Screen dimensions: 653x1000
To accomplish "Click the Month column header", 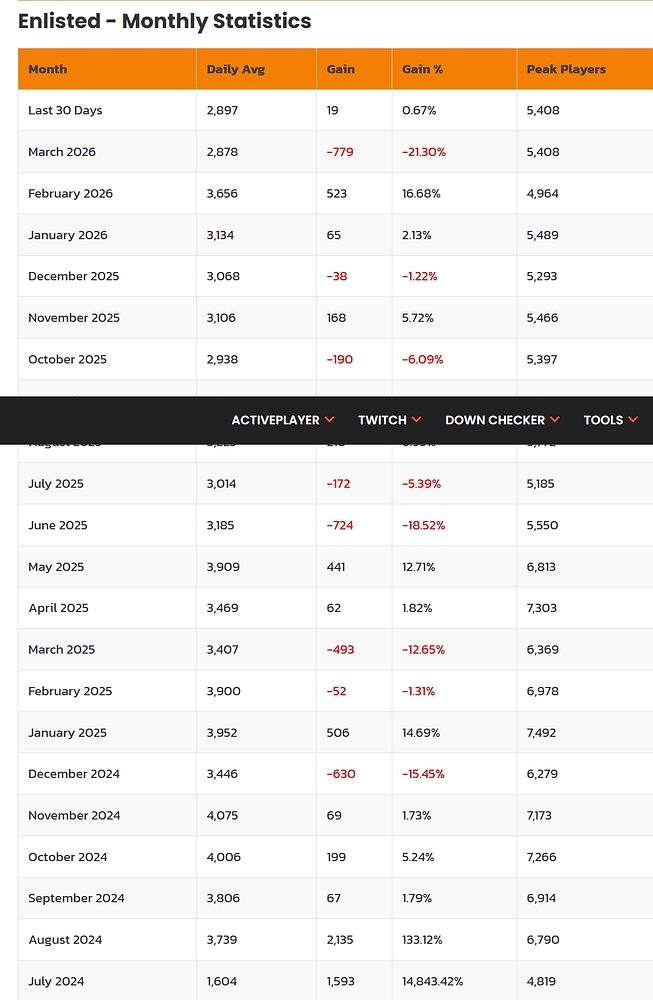I will [x=48, y=69].
